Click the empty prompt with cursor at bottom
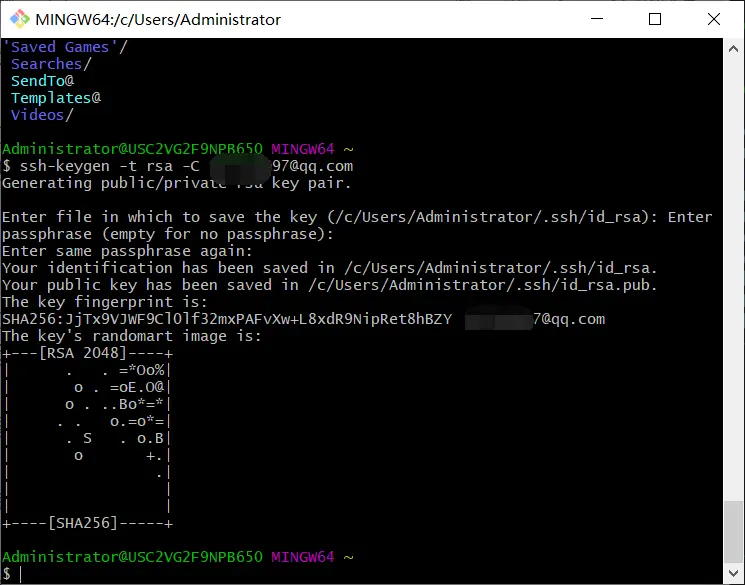 point(12,574)
